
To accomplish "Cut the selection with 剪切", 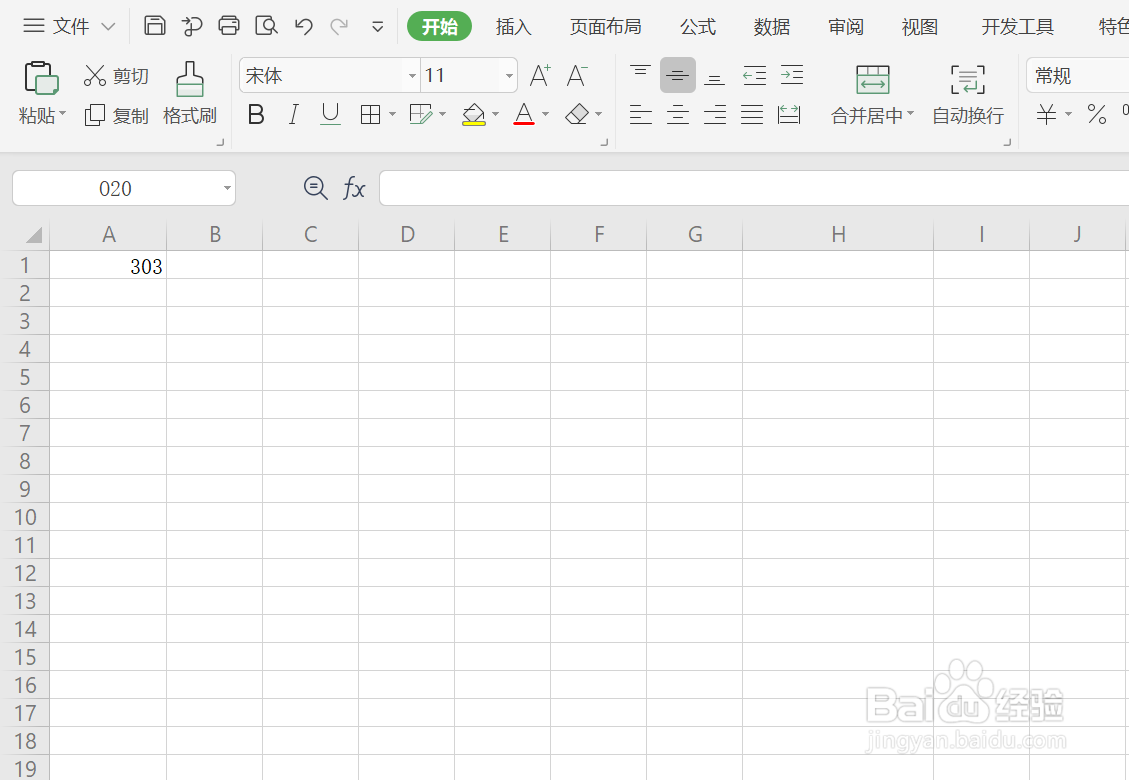I will [116, 76].
